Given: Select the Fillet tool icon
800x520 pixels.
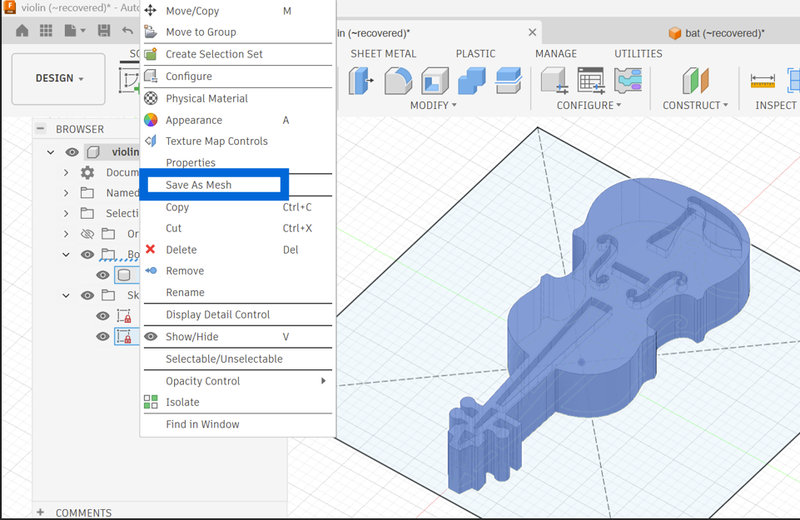Looking at the screenshot, I should point(398,81).
